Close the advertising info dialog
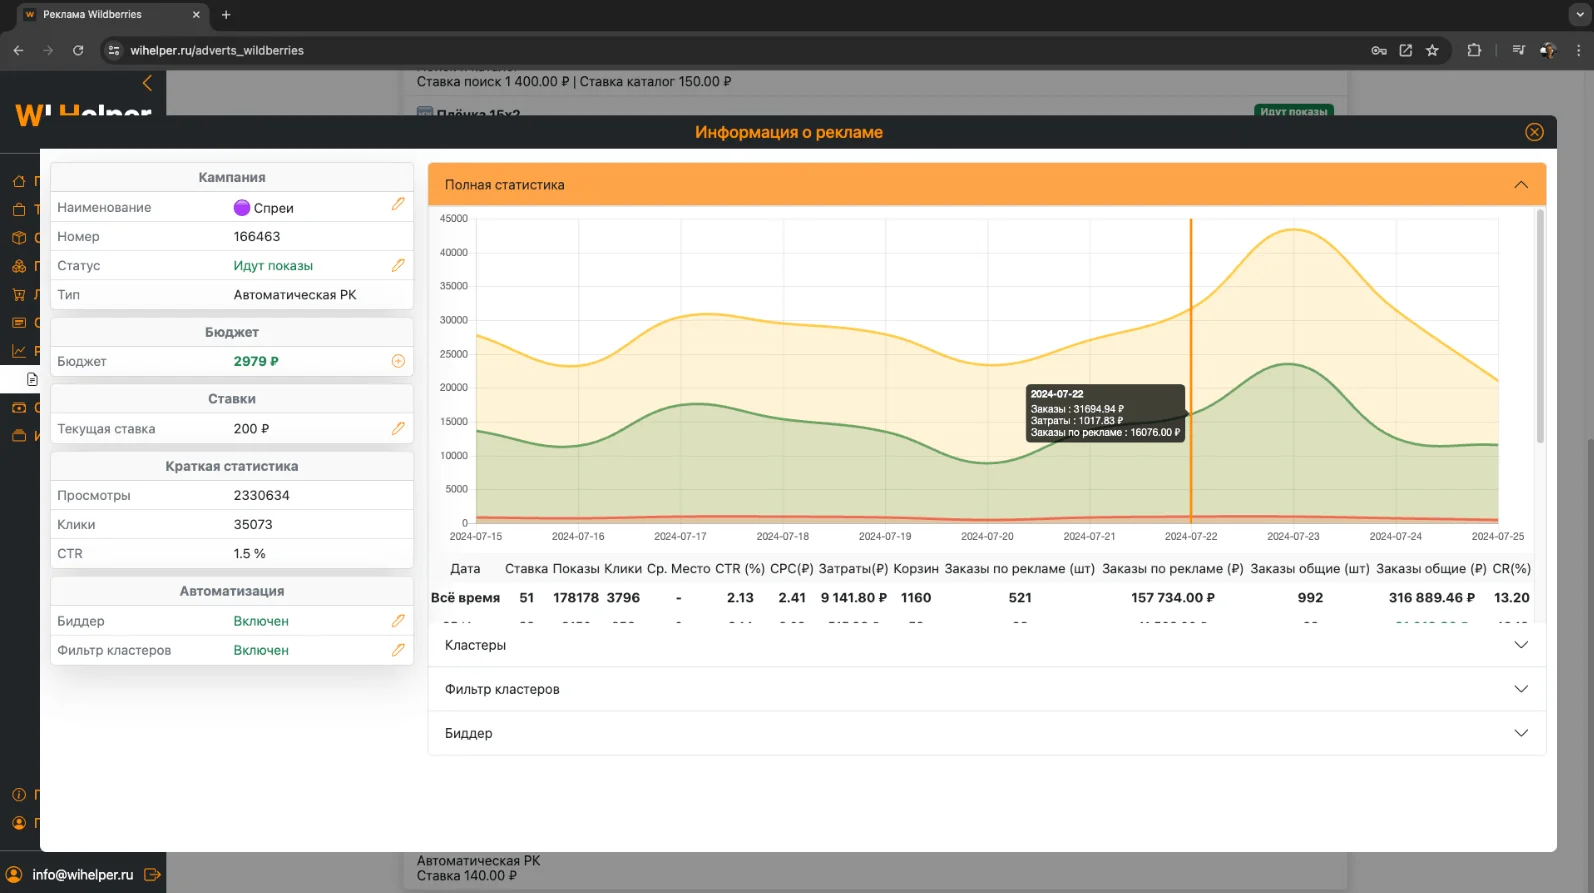 pos(1534,132)
